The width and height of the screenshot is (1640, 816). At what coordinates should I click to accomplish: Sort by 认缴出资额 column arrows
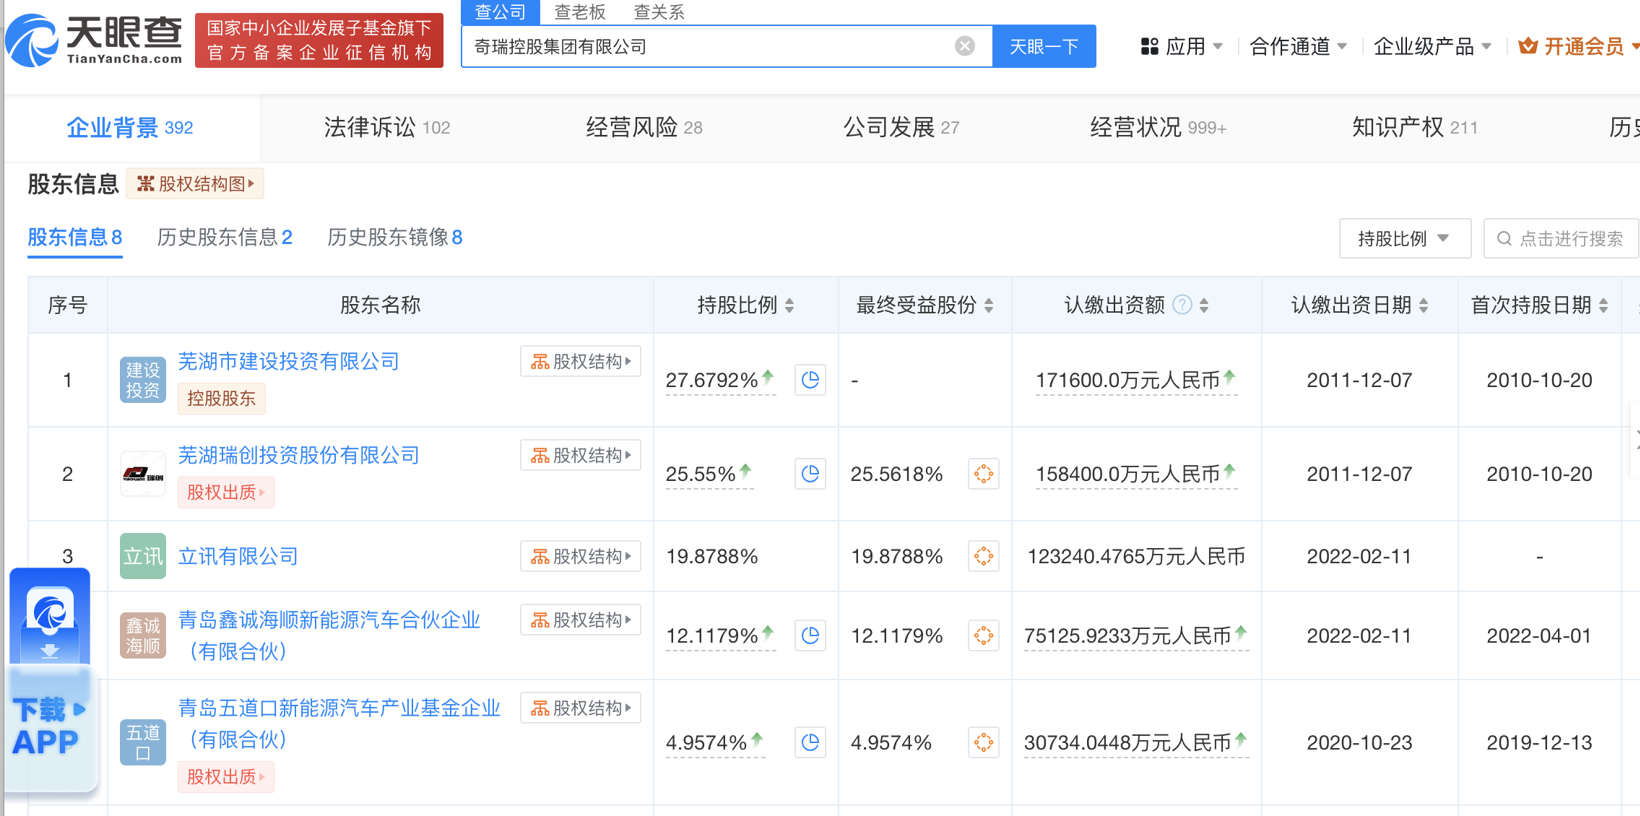click(x=1204, y=306)
